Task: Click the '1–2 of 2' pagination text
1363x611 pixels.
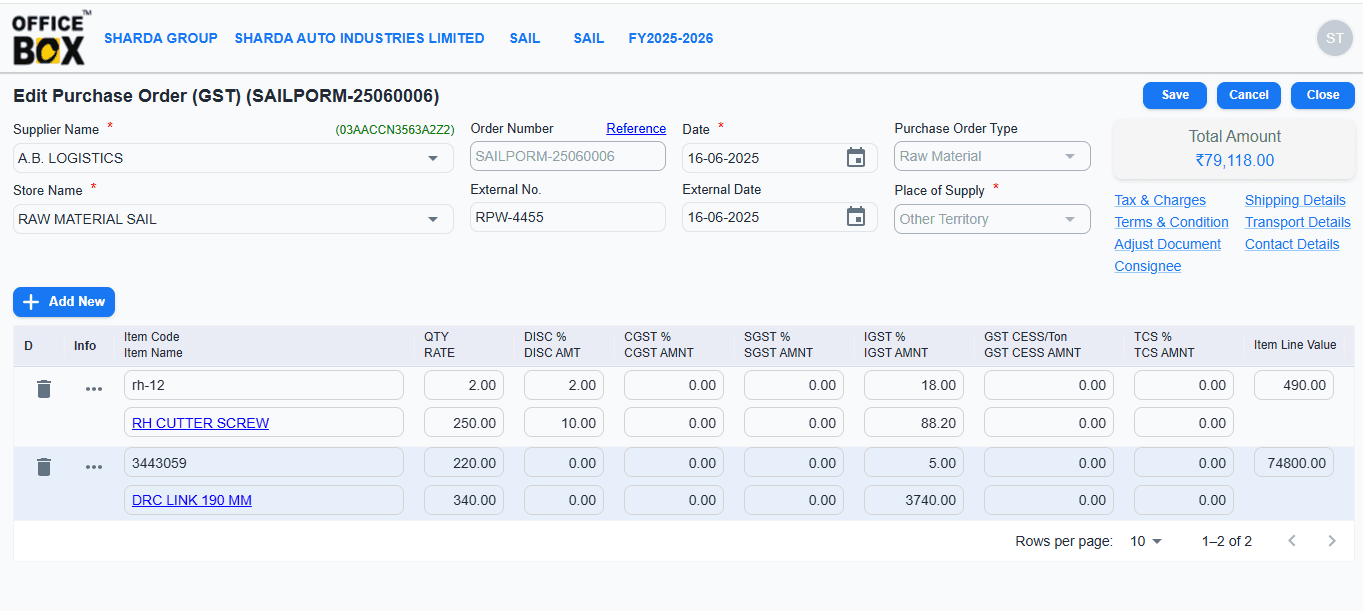Action: click(1227, 541)
